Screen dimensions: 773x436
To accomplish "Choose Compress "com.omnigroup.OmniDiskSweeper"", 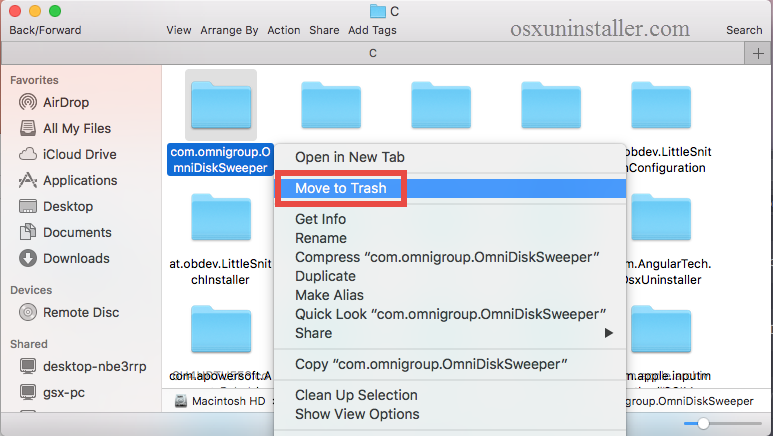I will (450, 257).
